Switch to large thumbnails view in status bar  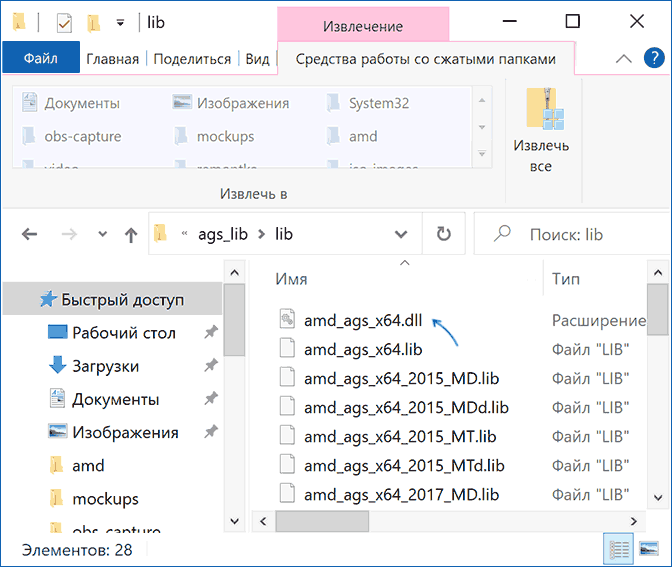point(649,549)
